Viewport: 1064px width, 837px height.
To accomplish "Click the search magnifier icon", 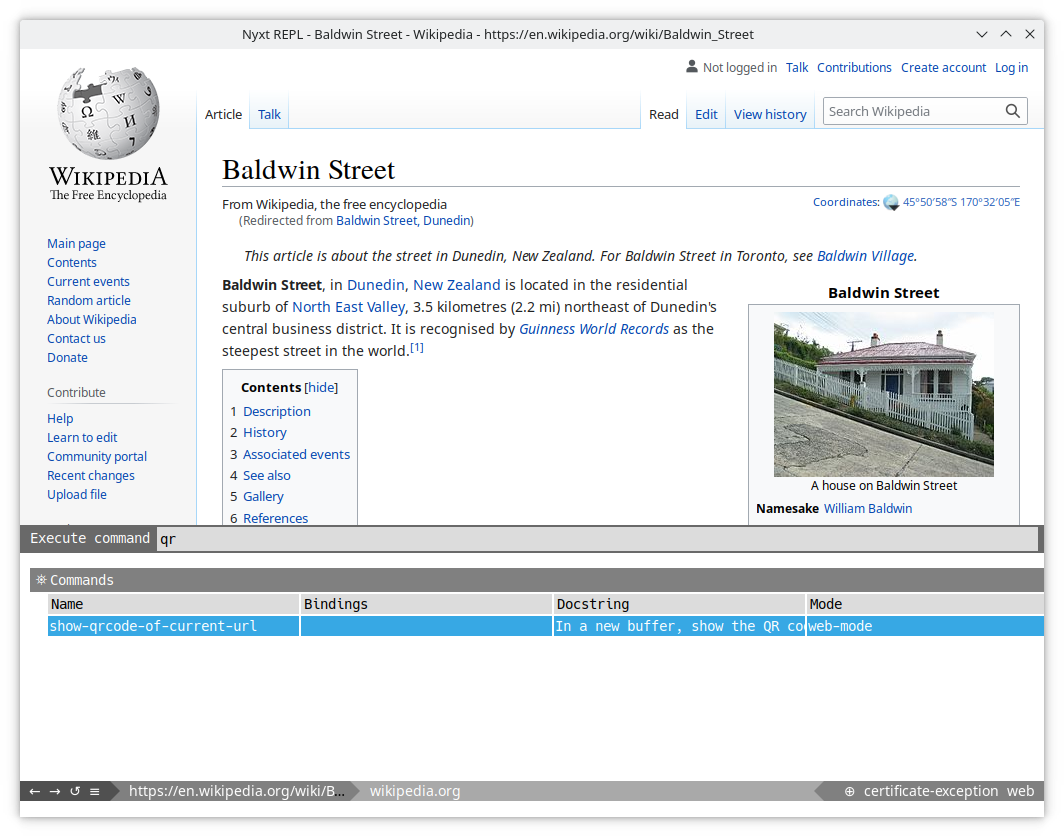I will click(x=1012, y=111).
